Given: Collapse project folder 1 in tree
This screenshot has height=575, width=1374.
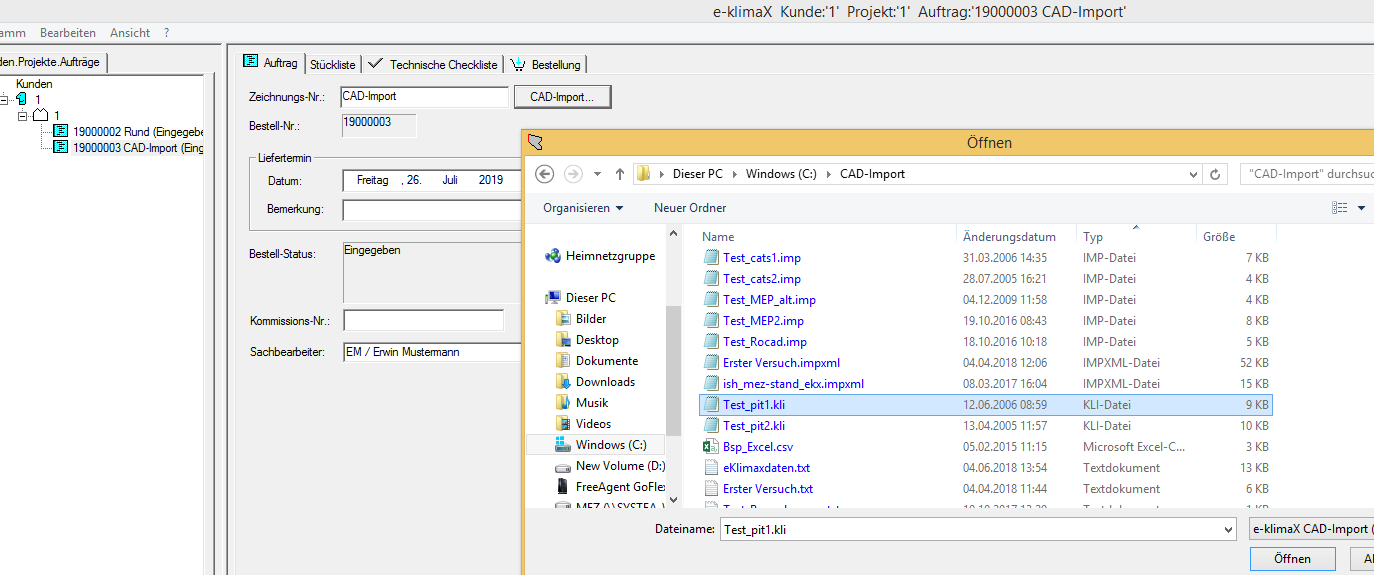Looking at the screenshot, I should pos(23,116).
